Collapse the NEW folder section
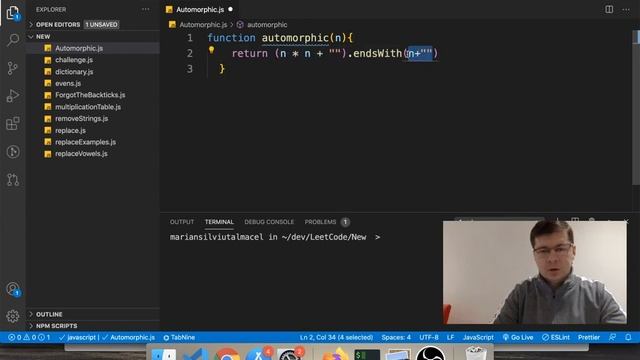 43,37
